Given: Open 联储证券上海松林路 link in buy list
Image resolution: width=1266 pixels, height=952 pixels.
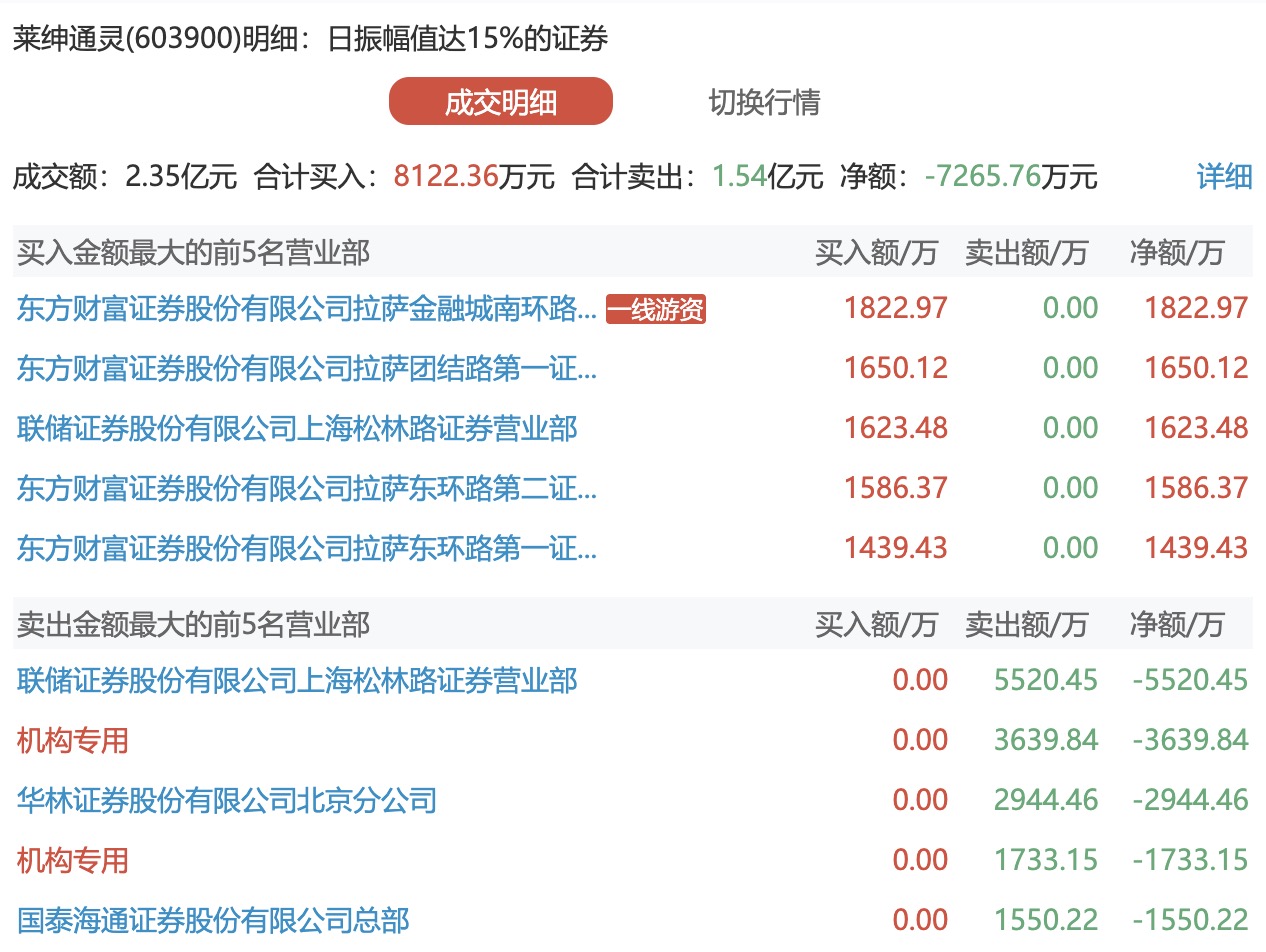Looking at the screenshot, I should pos(297,429).
